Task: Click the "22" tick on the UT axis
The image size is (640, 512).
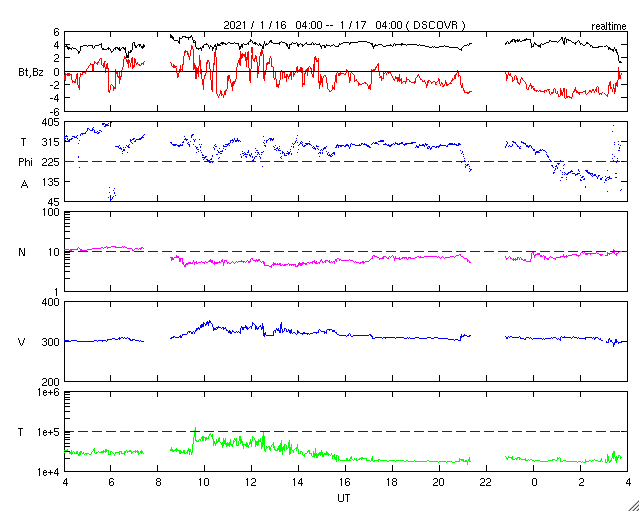Action: [487, 483]
